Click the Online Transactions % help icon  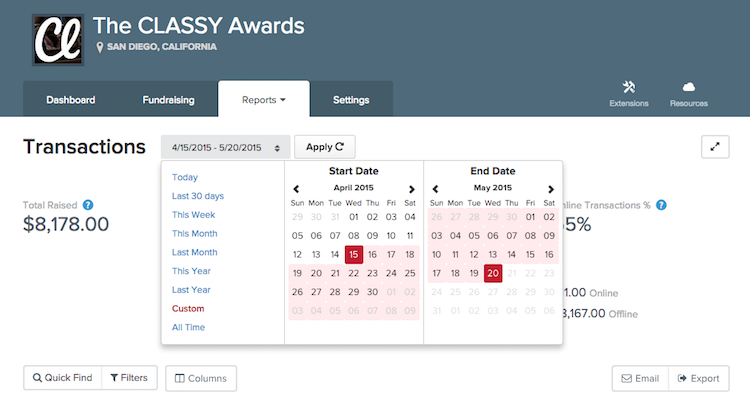point(661,205)
